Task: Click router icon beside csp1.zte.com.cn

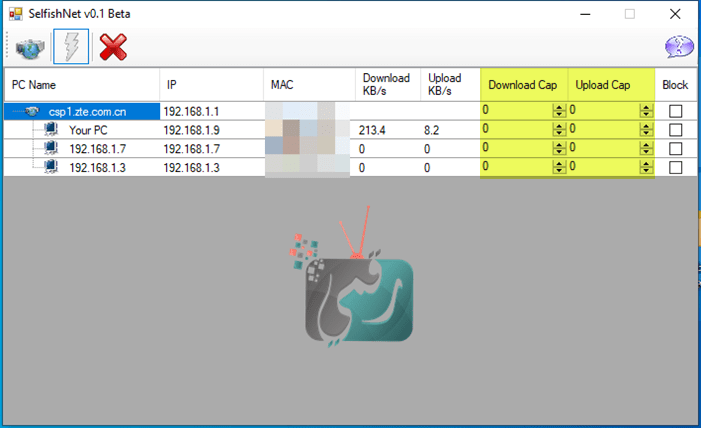Action: 32,111
